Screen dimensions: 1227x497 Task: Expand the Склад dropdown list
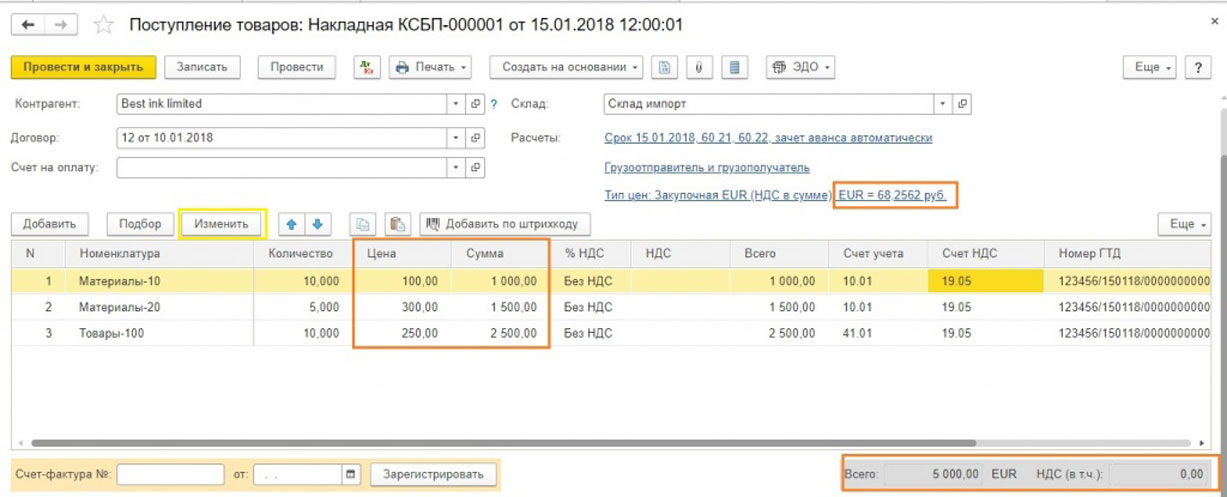pyautogui.click(x=942, y=103)
